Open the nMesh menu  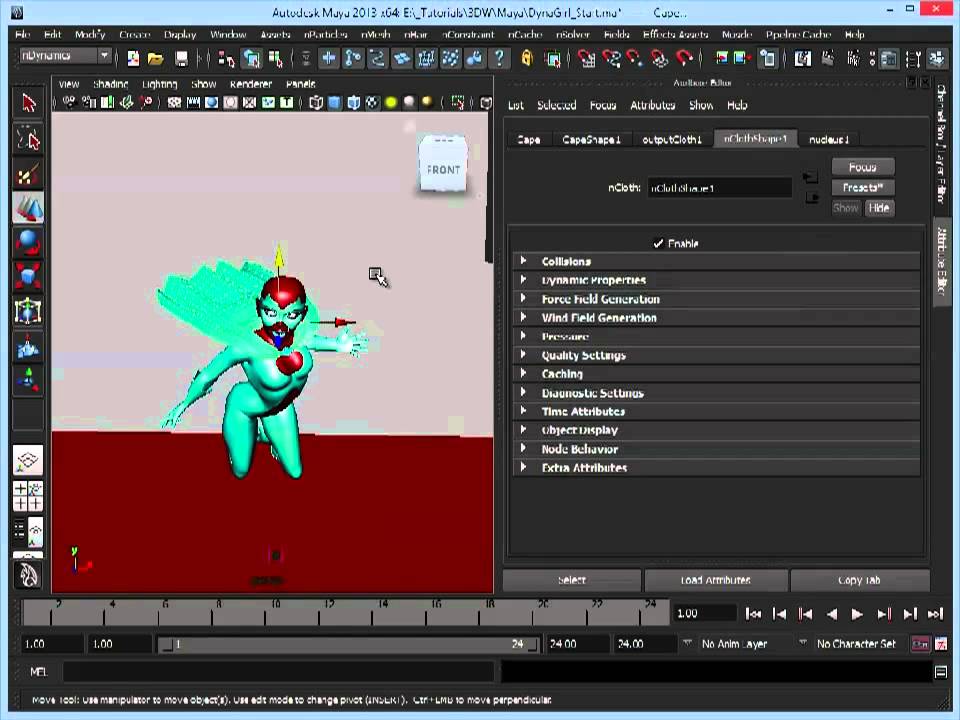(x=375, y=34)
